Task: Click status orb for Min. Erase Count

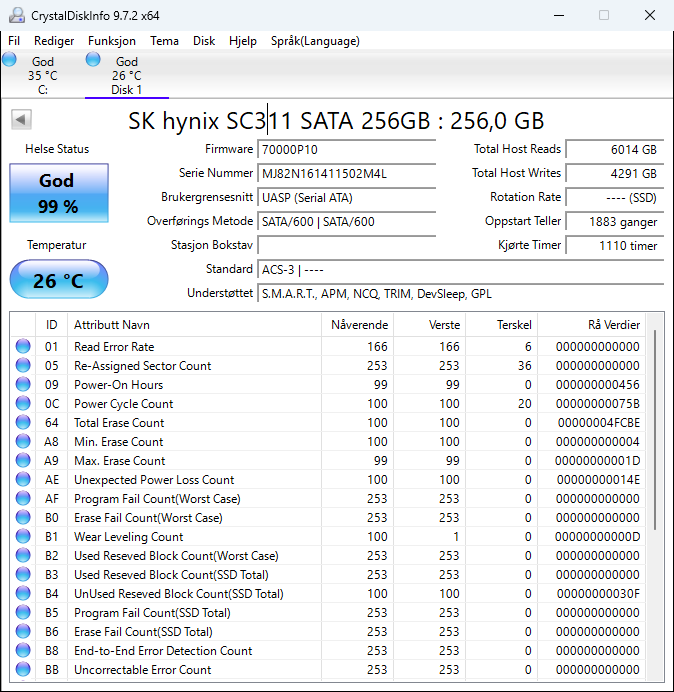Action: [x=23, y=441]
